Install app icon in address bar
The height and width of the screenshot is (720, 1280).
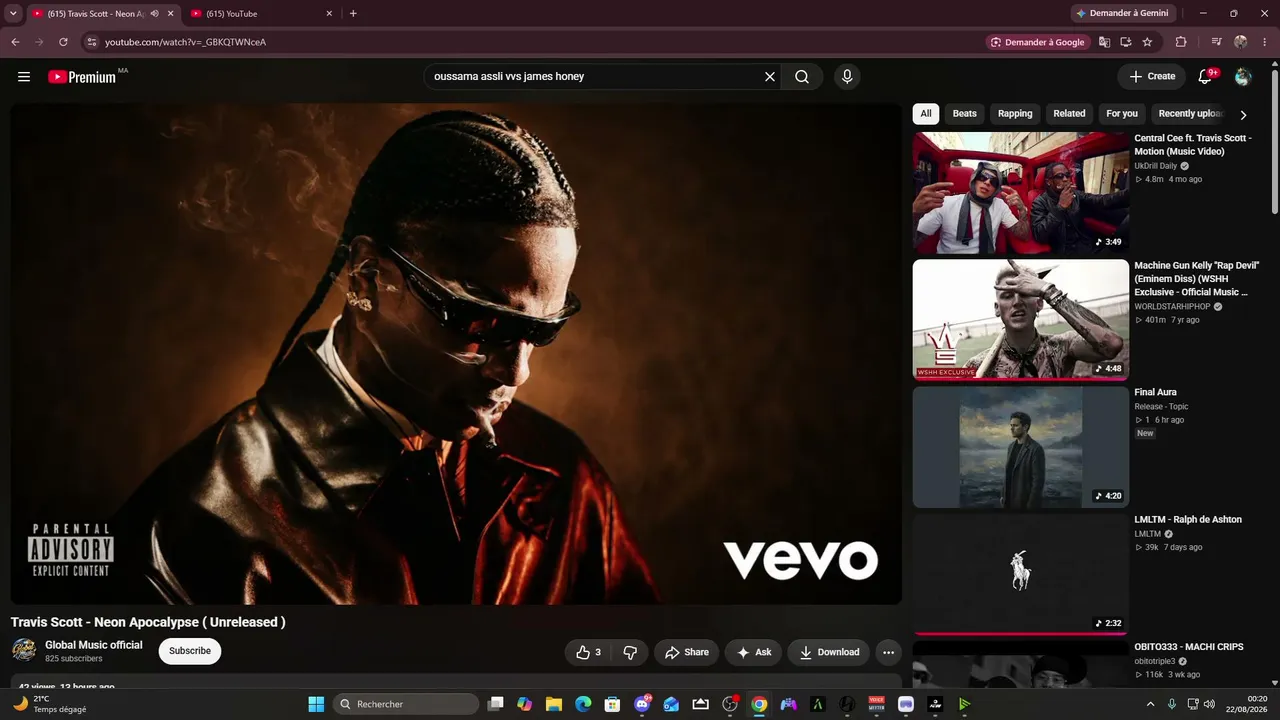tap(1125, 42)
